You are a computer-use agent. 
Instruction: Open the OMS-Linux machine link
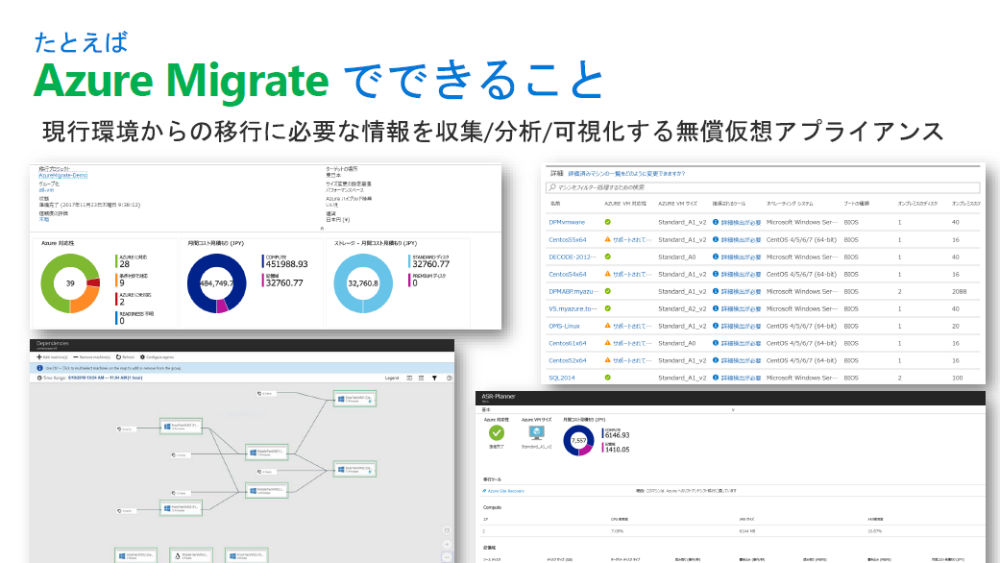click(564, 326)
